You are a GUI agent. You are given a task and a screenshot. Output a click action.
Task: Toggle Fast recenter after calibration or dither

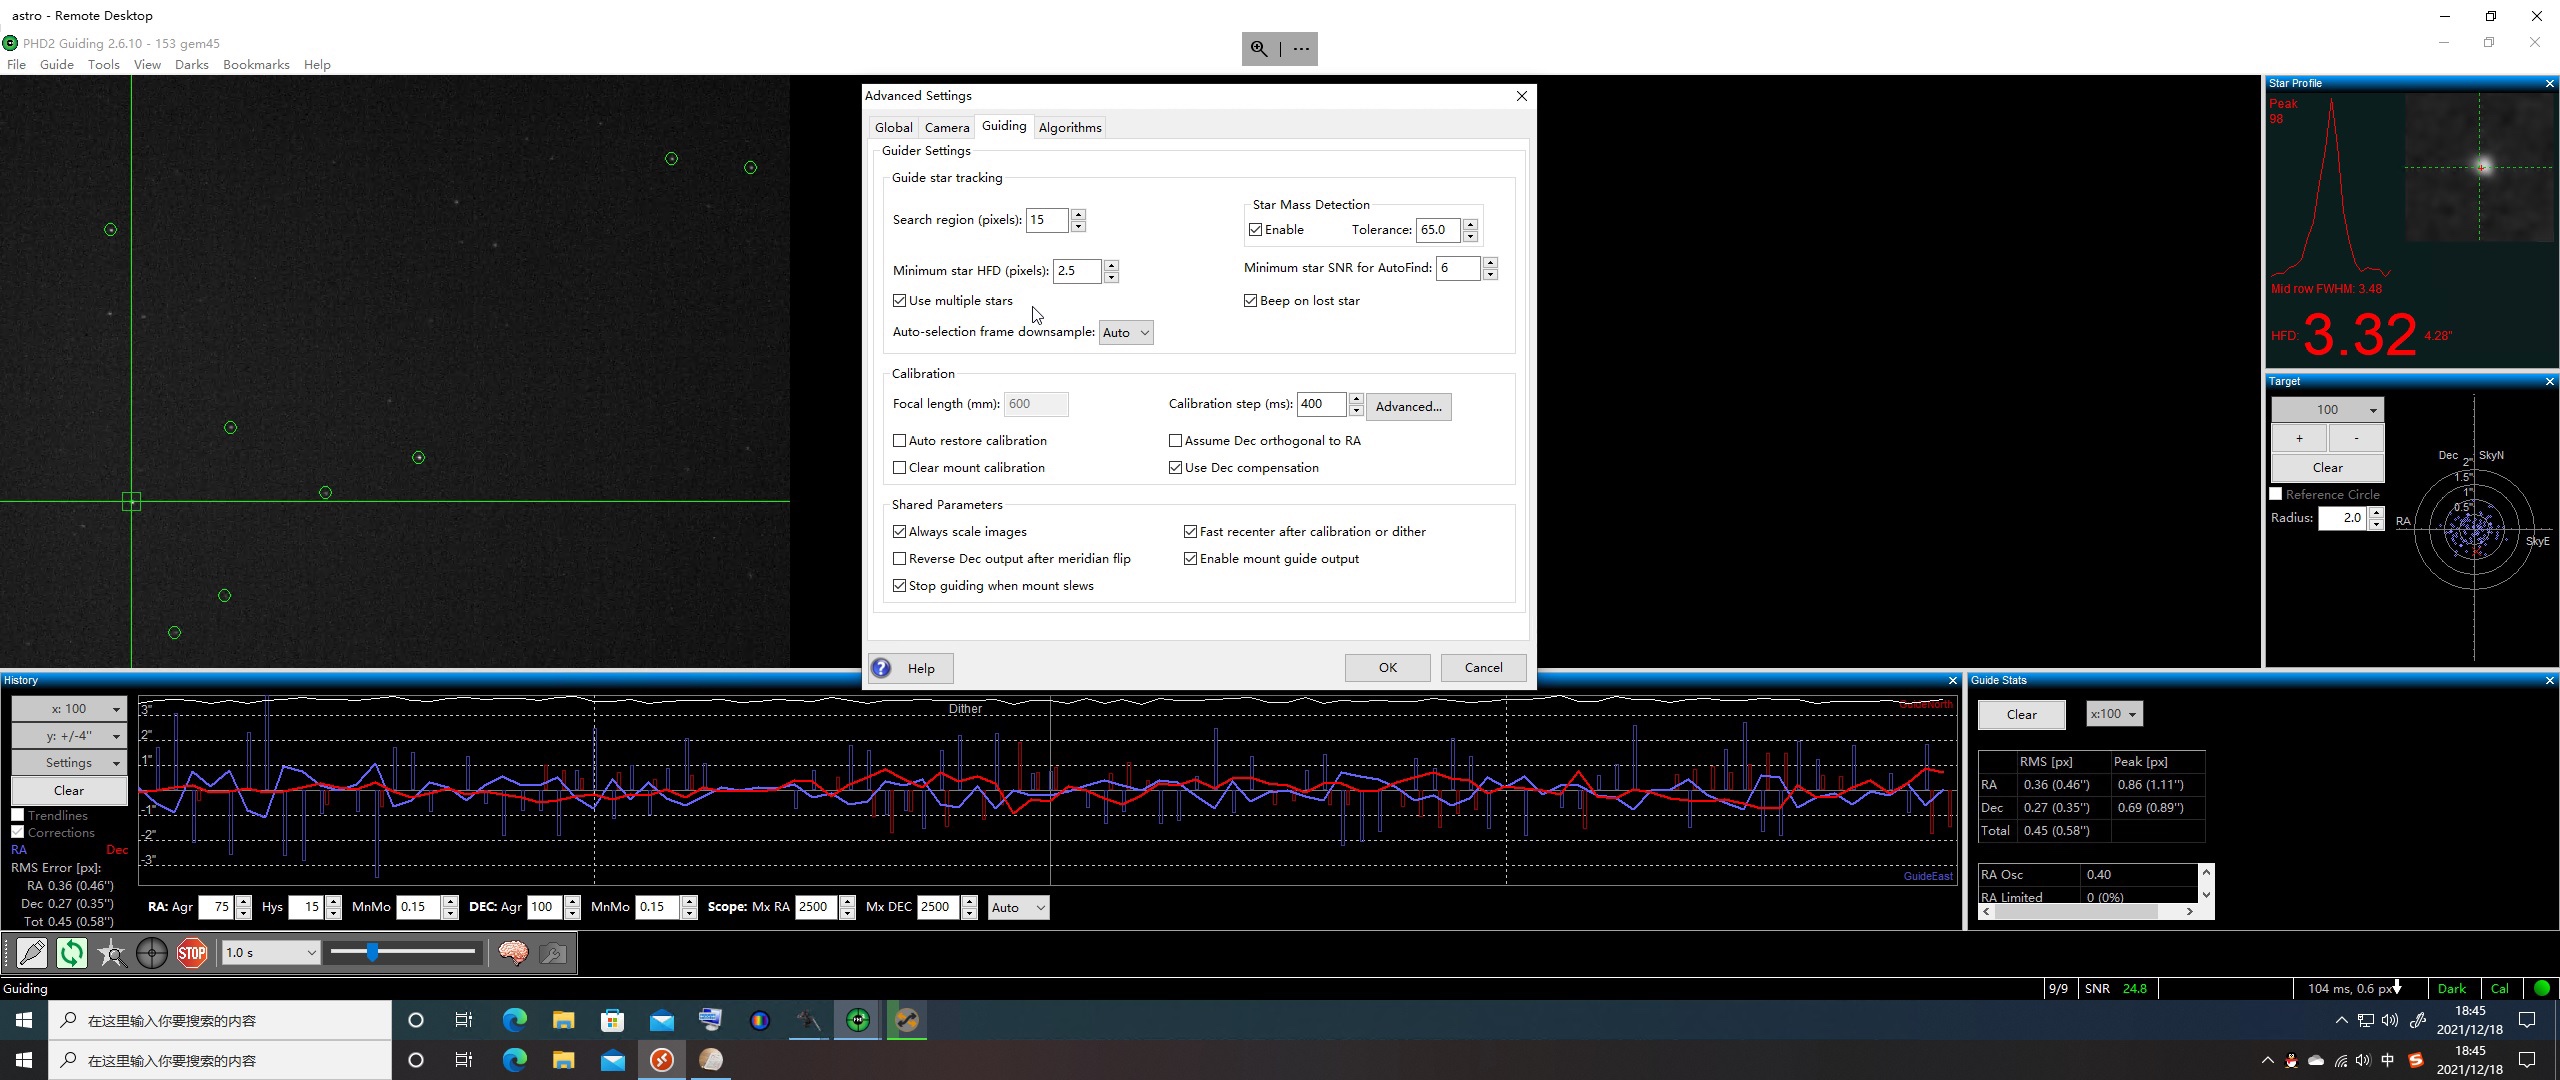point(1190,532)
